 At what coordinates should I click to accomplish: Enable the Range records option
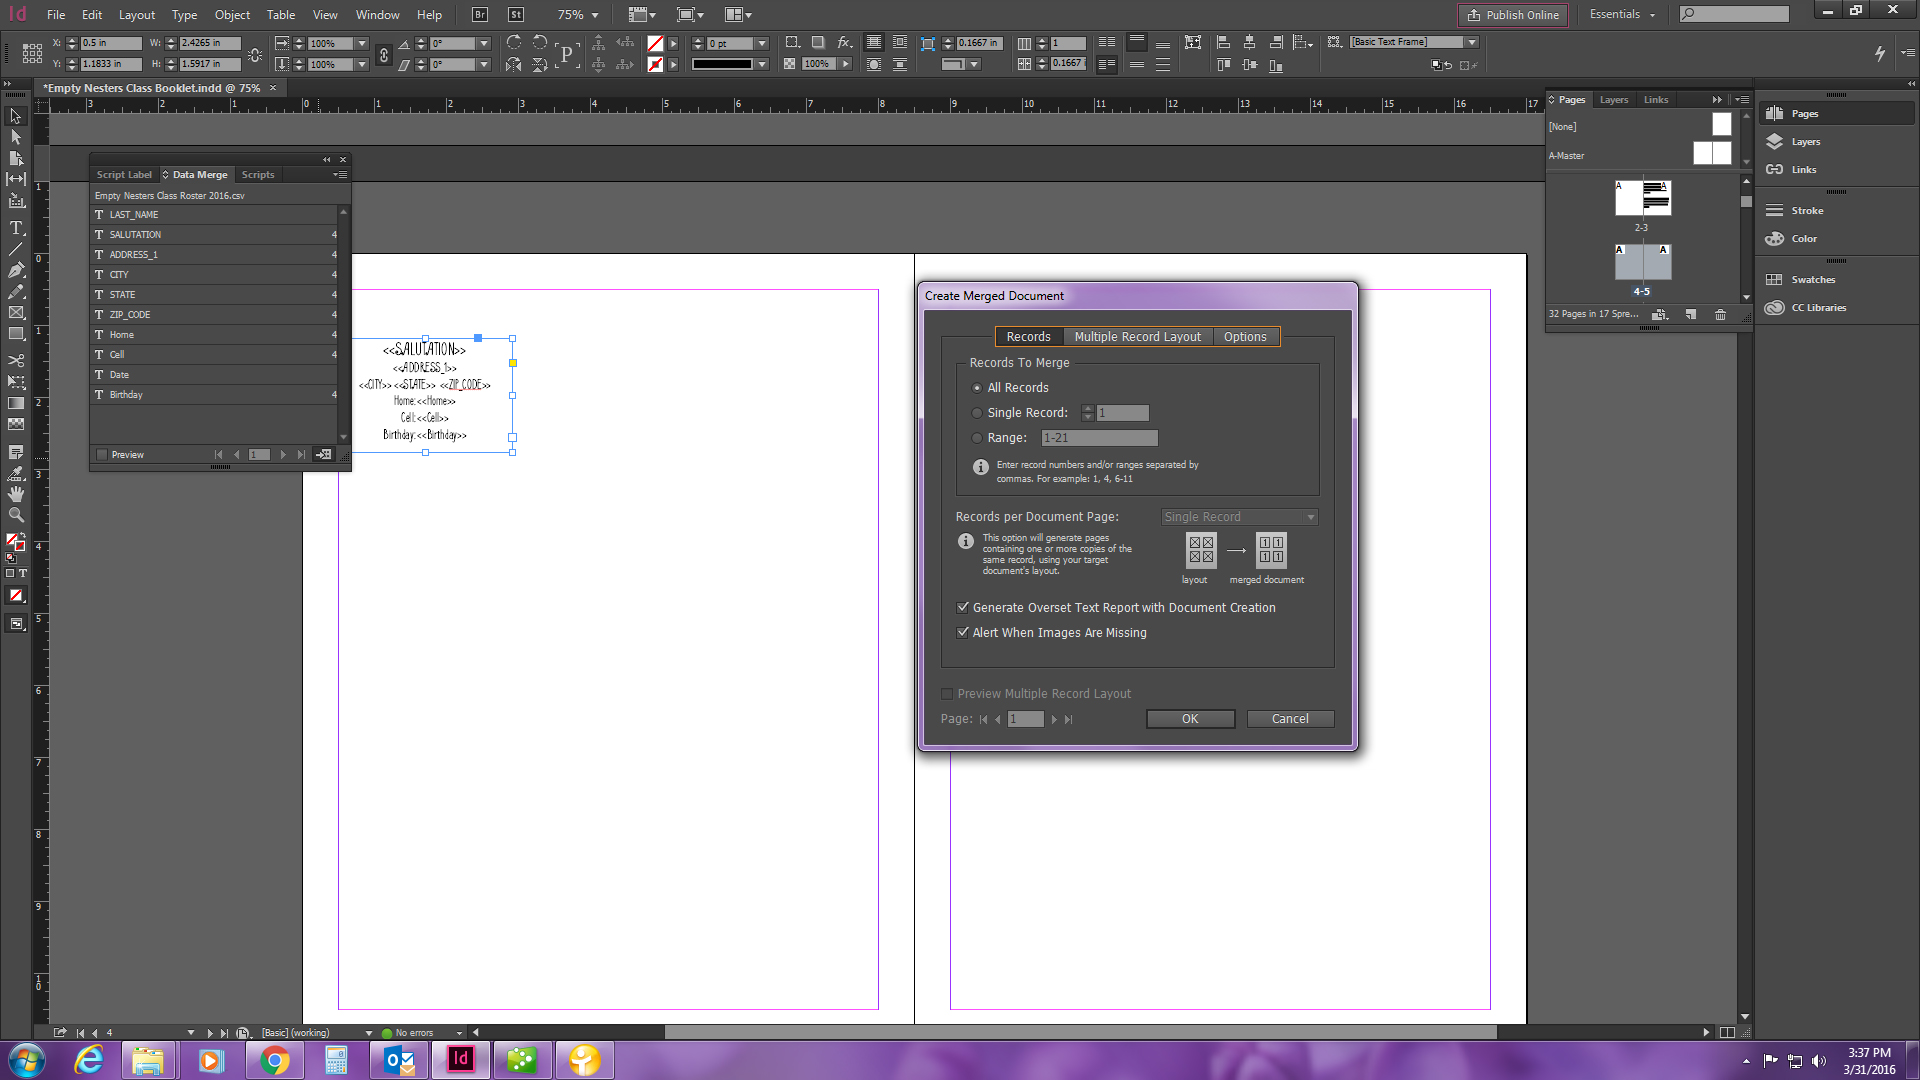[x=978, y=436]
